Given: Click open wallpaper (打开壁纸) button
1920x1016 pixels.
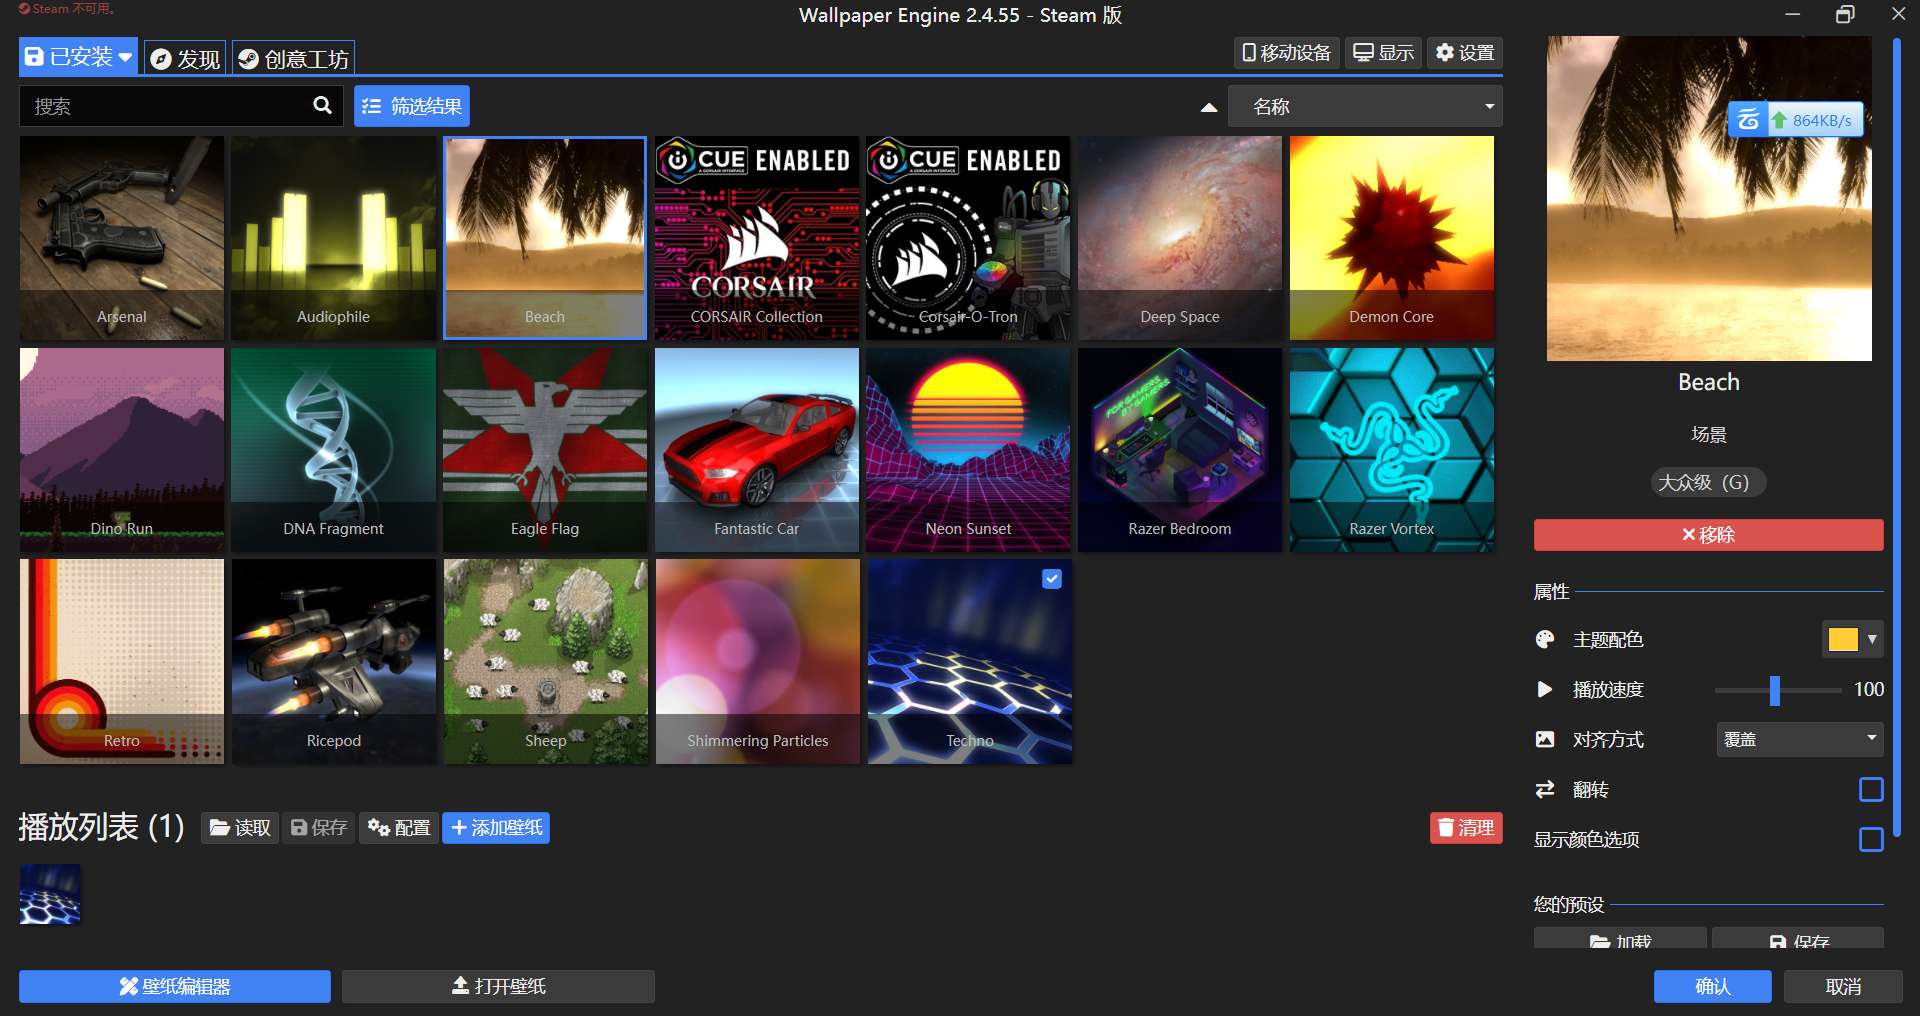Looking at the screenshot, I should 498,986.
